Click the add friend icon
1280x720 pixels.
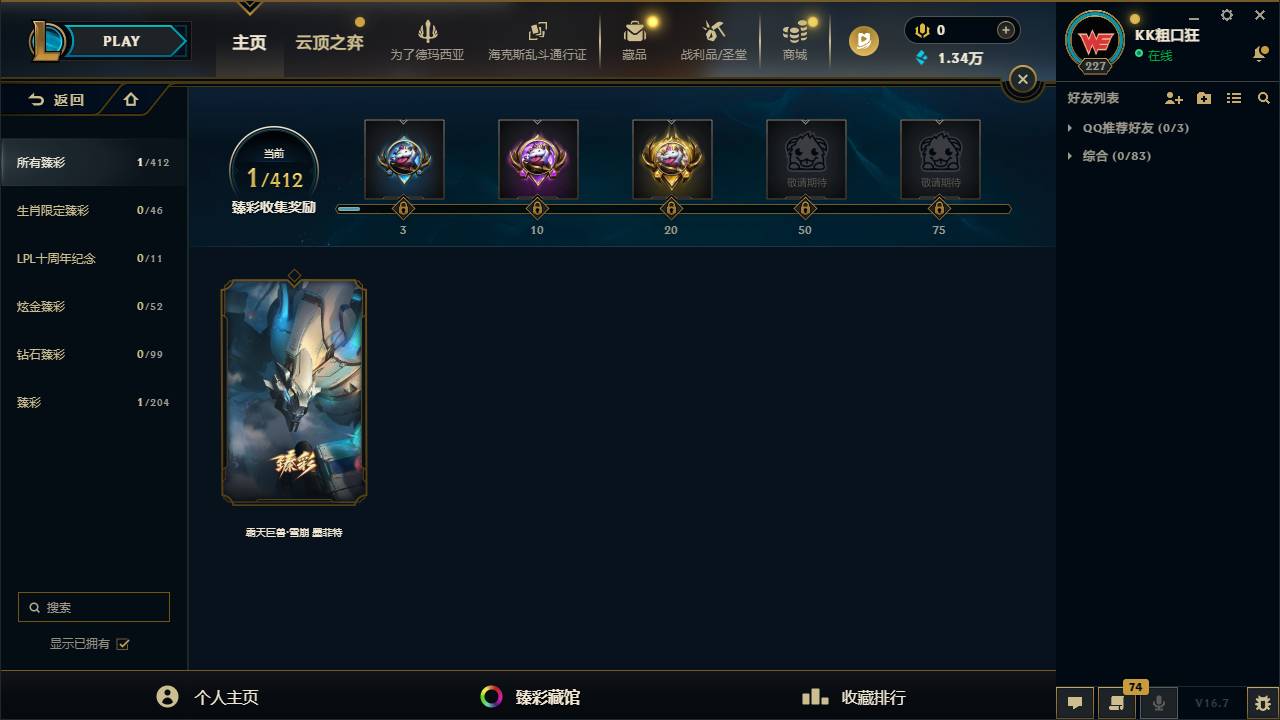pos(1174,98)
